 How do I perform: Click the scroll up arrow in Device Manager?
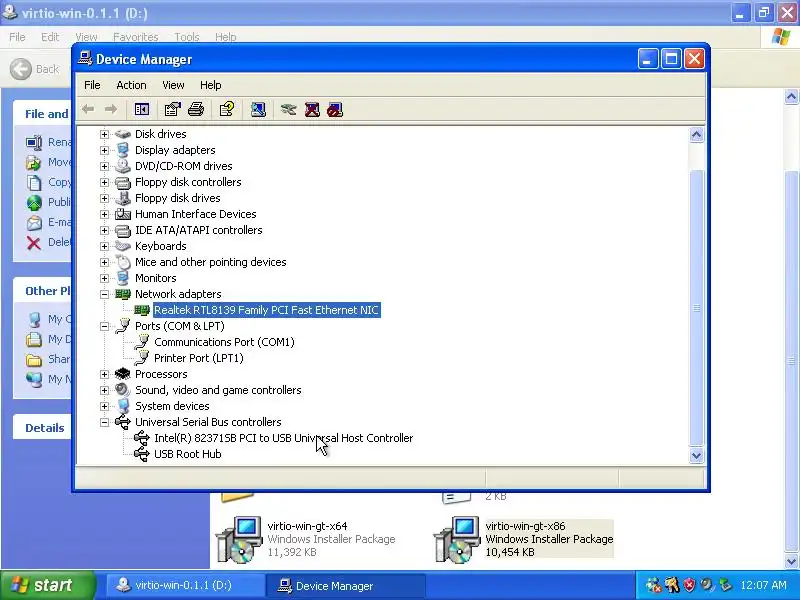[x=696, y=135]
